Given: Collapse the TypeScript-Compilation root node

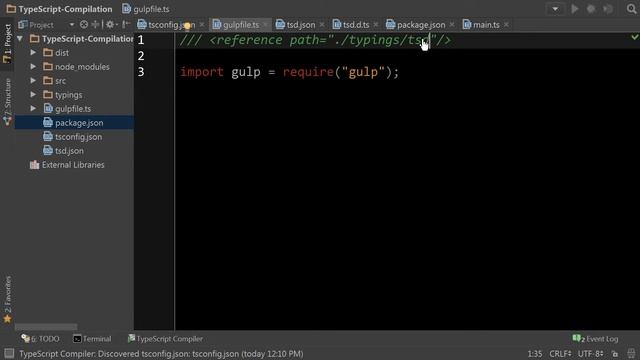Looking at the screenshot, I should pos(20,39).
